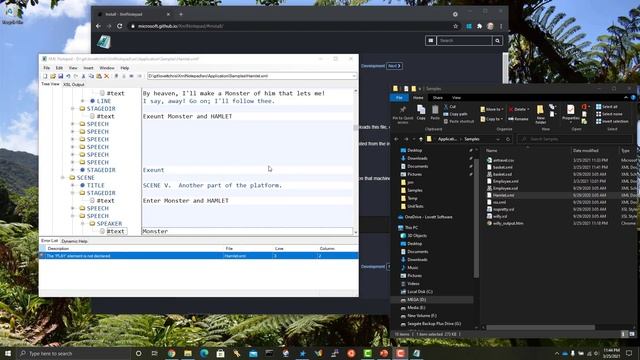Select Error List tab
The height and width of the screenshot is (360, 640).
point(49,241)
